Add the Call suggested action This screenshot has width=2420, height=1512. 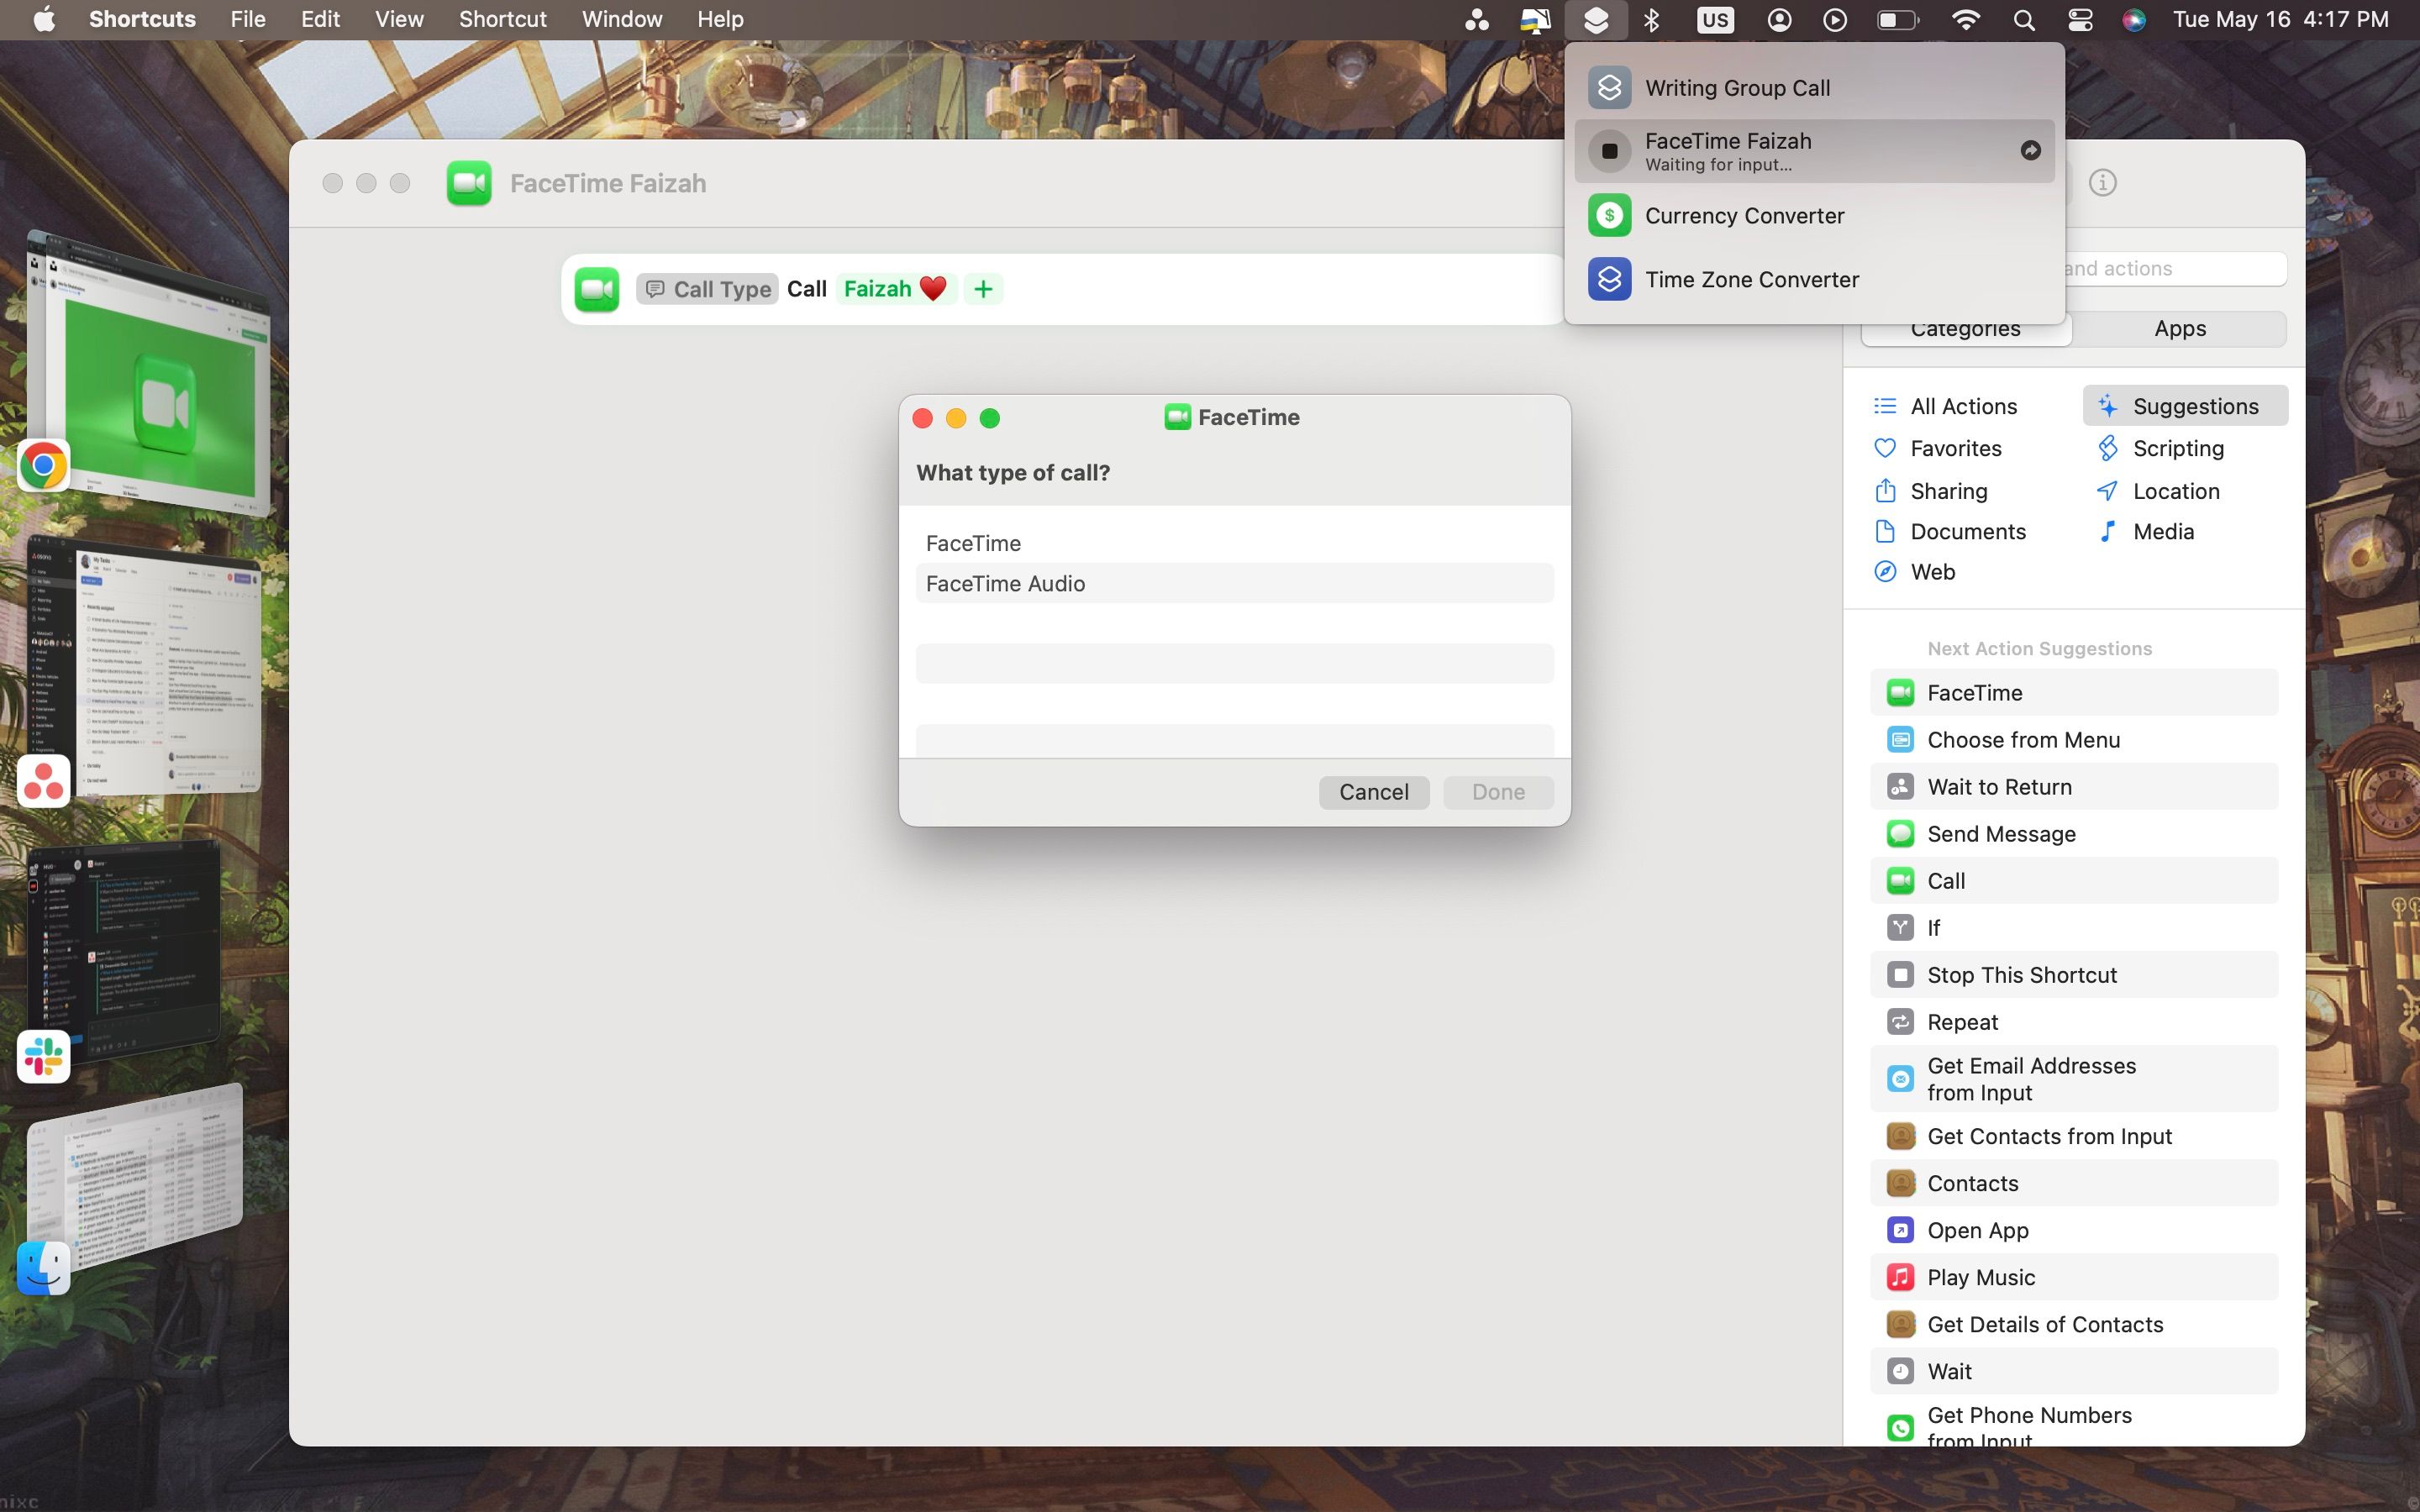point(2074,881)
